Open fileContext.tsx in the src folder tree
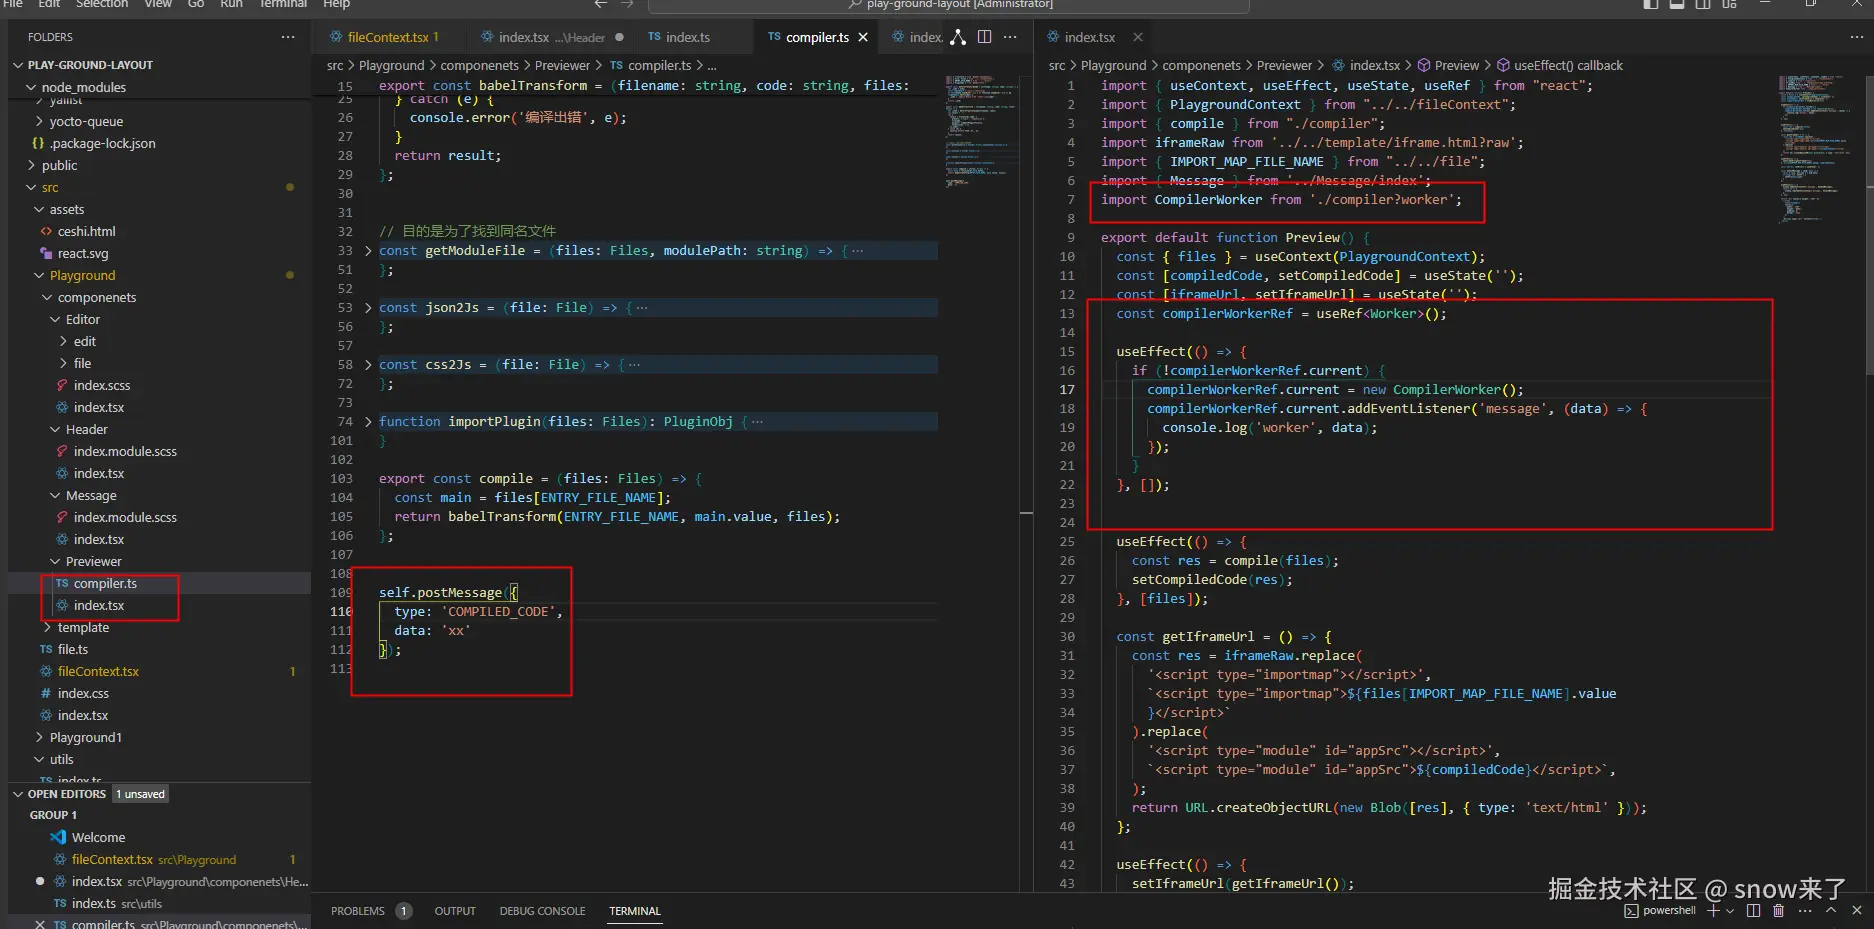 coord(98,672)
